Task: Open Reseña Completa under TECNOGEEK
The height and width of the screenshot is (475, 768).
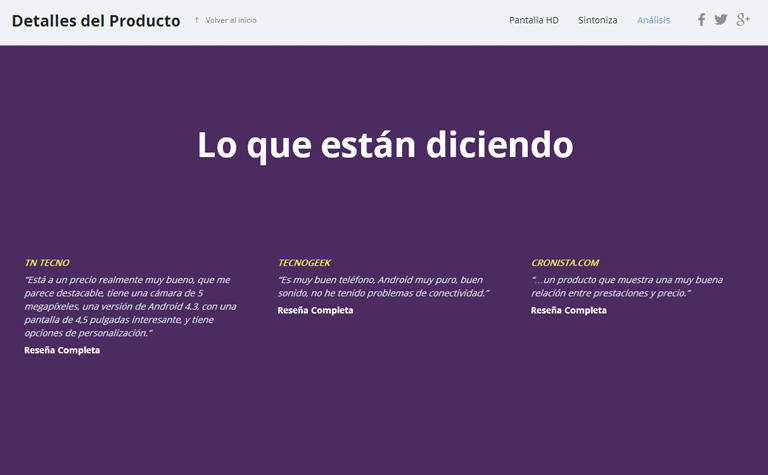Action: point(315,311)
